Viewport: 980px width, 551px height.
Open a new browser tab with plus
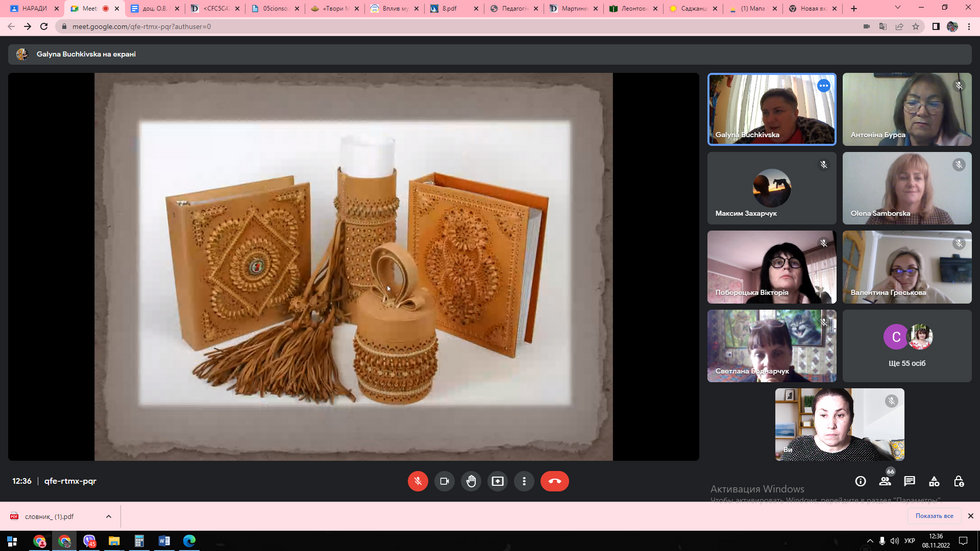click(854, 9)
